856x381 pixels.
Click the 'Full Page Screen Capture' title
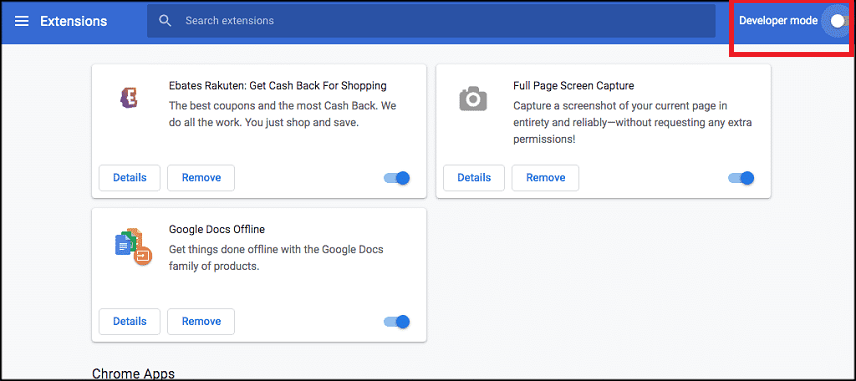[x=574, y=86]
